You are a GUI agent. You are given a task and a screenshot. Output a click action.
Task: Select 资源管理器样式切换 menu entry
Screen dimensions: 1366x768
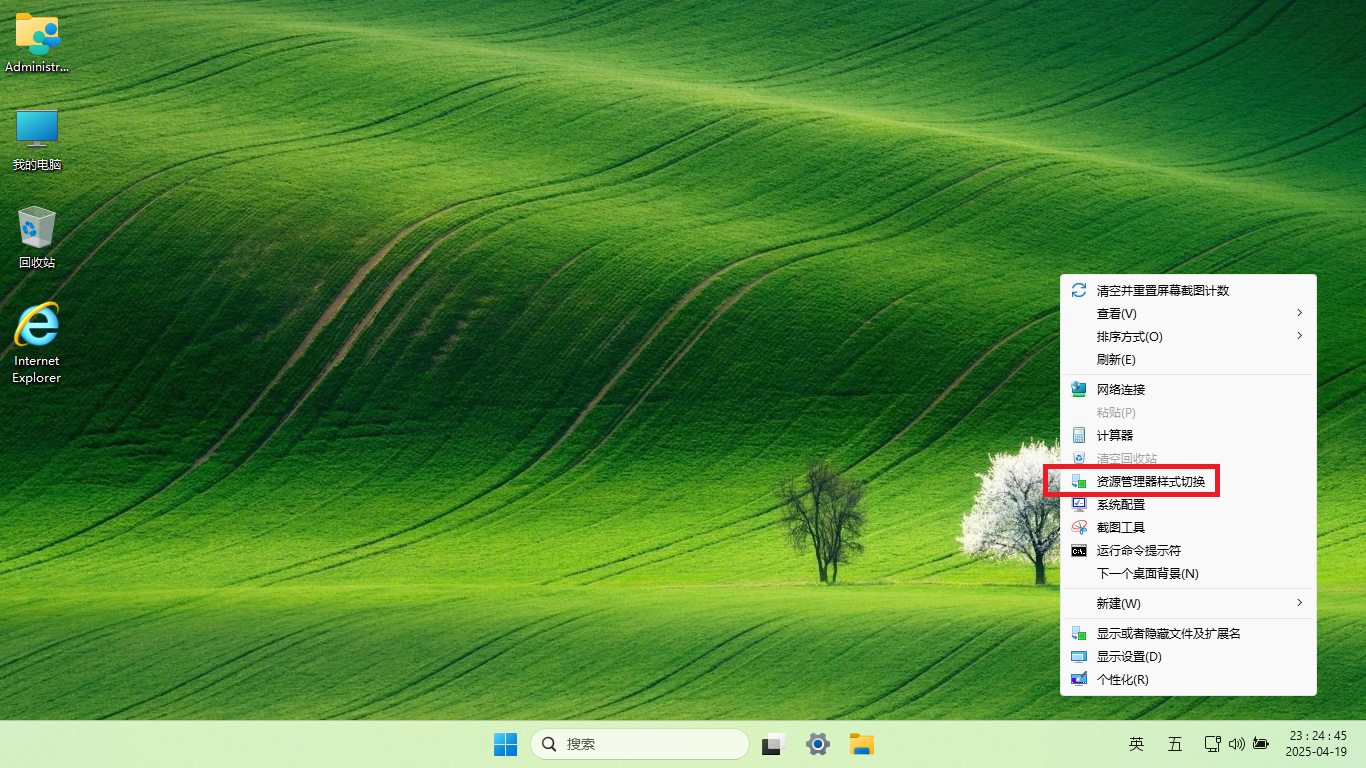click(x=1188, y=481)
